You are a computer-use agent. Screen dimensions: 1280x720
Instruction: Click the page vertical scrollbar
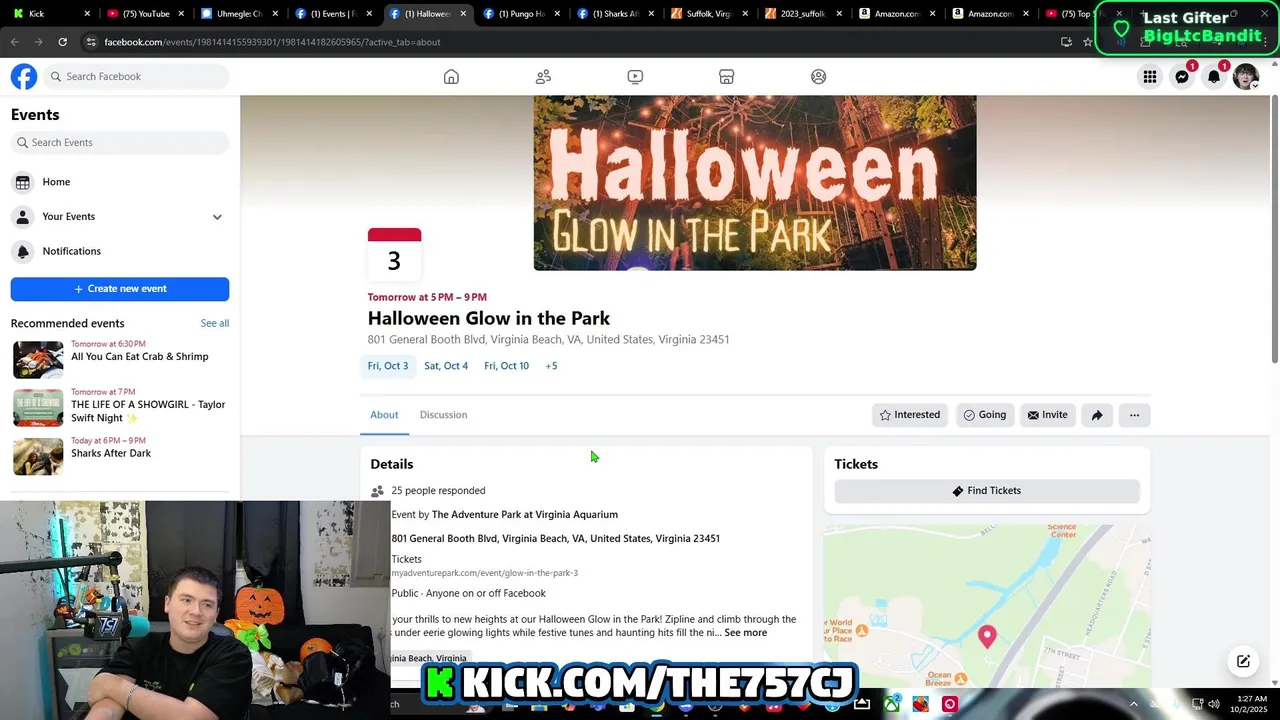pos(1274,230)
